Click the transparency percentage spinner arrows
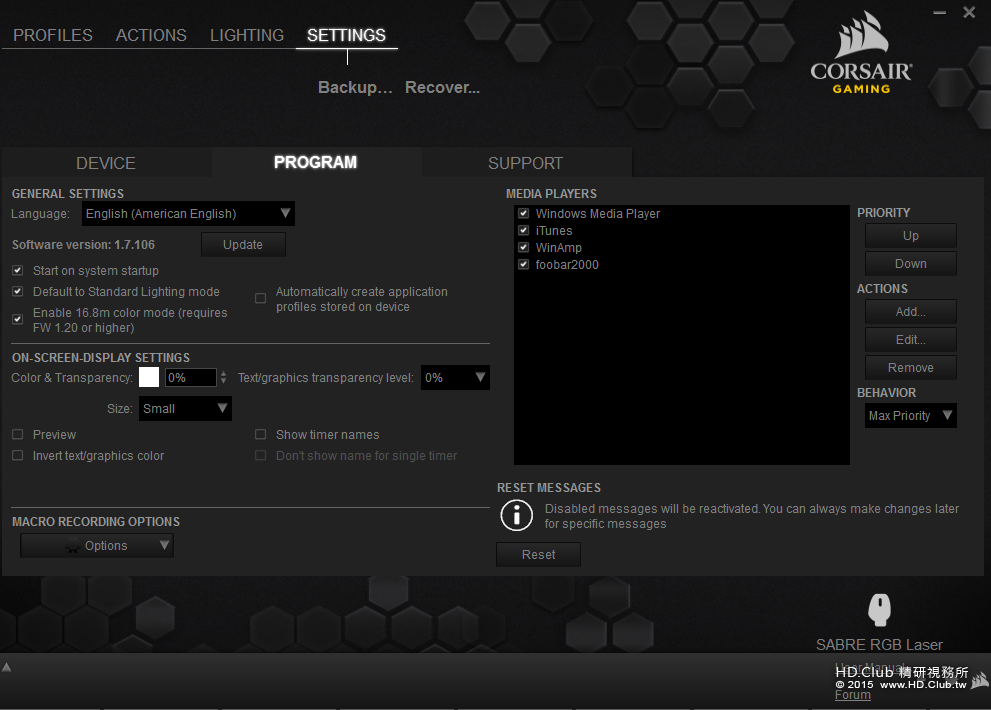991x710 pixels. pos(223,377)
